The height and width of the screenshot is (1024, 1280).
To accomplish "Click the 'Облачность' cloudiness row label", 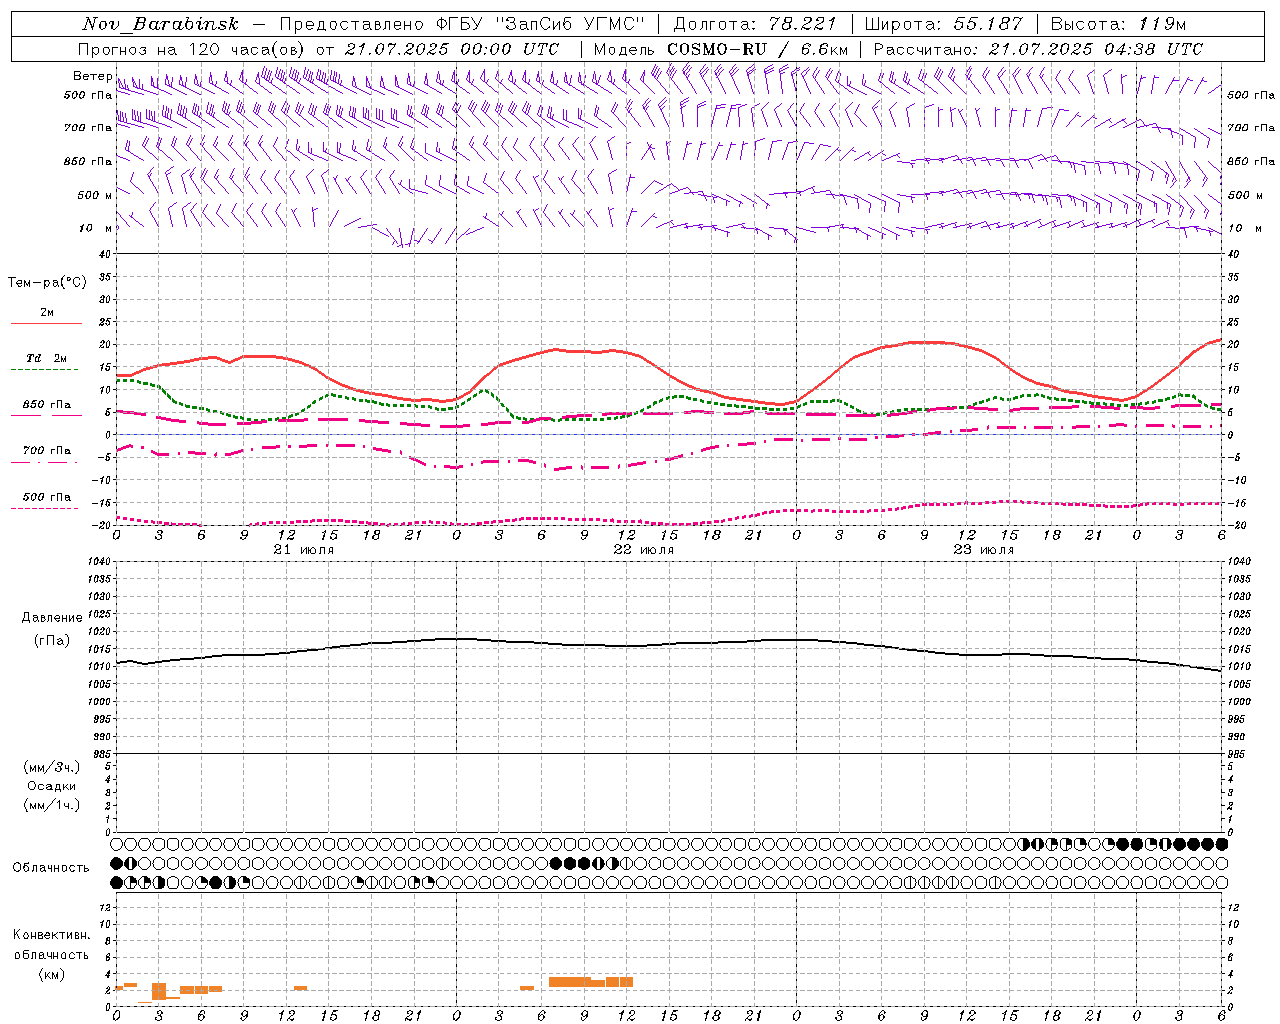I will pyautogui.click(x=51, y=867).
